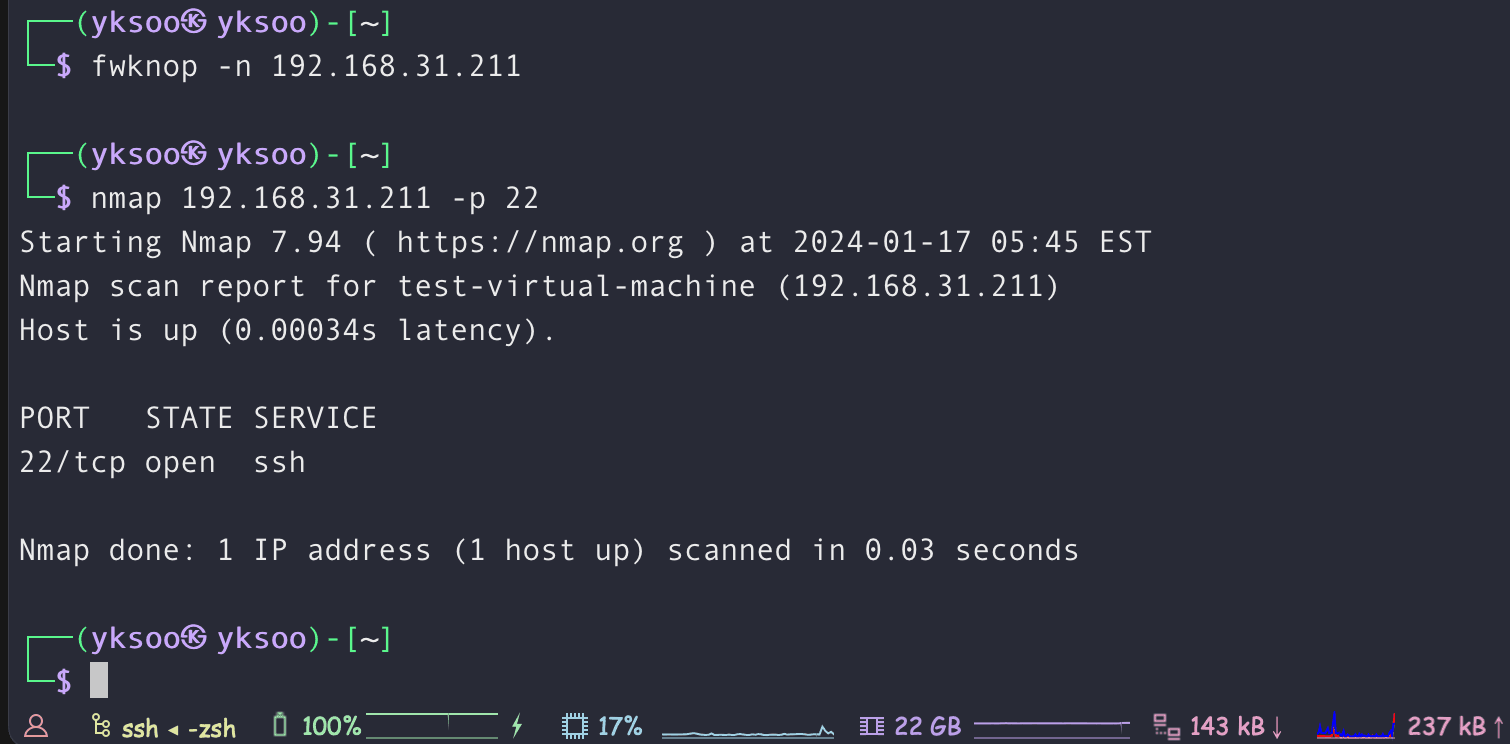The height and width of the screenshot is (744, 1510).
Task: Click the nmap 192.168.31.211 -p 22 command
Action: (315, 198)
